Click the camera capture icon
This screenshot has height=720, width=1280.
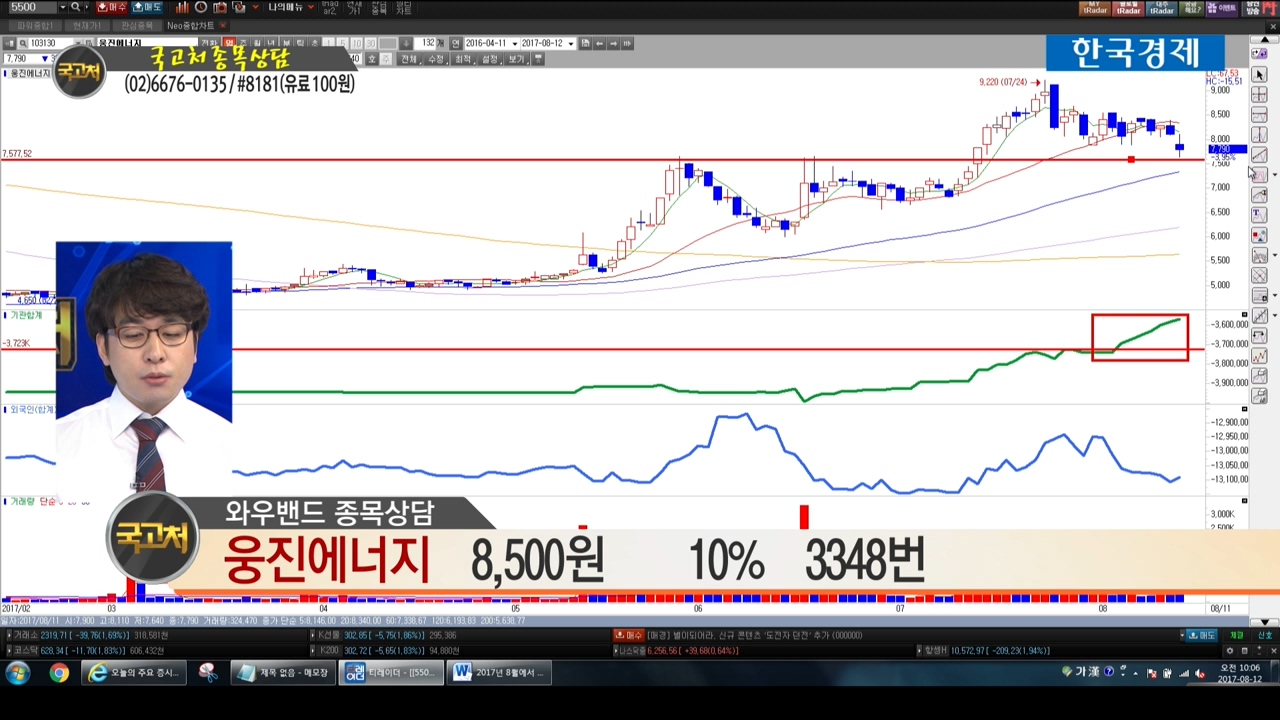click(220, 7)
